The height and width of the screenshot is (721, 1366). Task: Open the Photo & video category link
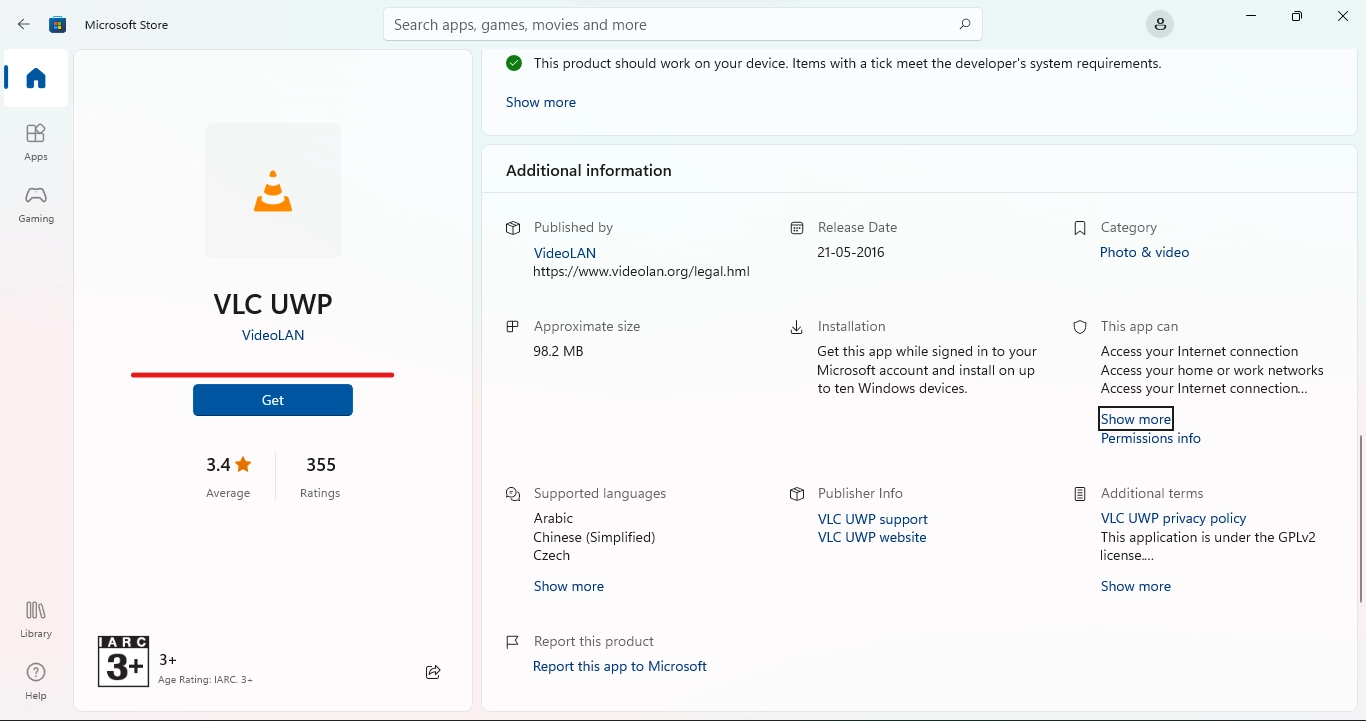click(1145, 253)
